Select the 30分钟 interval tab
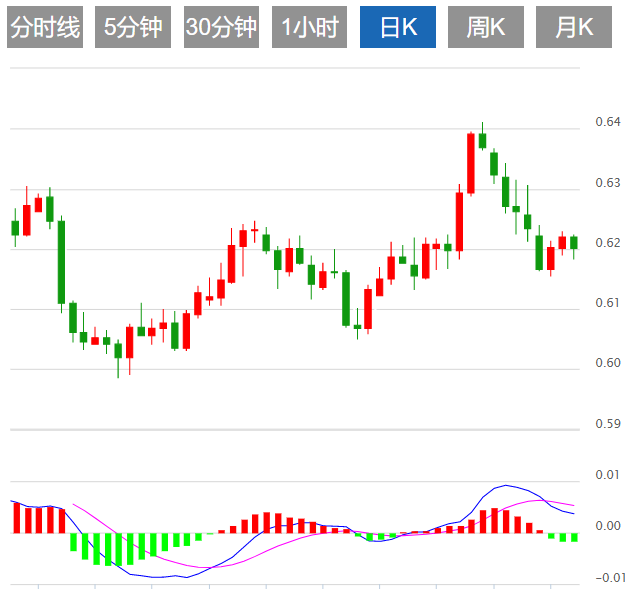Viewport: 635px width, 589px height. point(221,27)
